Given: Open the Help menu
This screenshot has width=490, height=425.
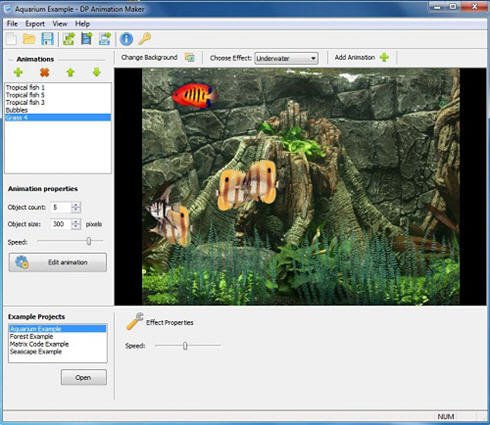Looking at the screenshot, I should (x=82, y=24).
